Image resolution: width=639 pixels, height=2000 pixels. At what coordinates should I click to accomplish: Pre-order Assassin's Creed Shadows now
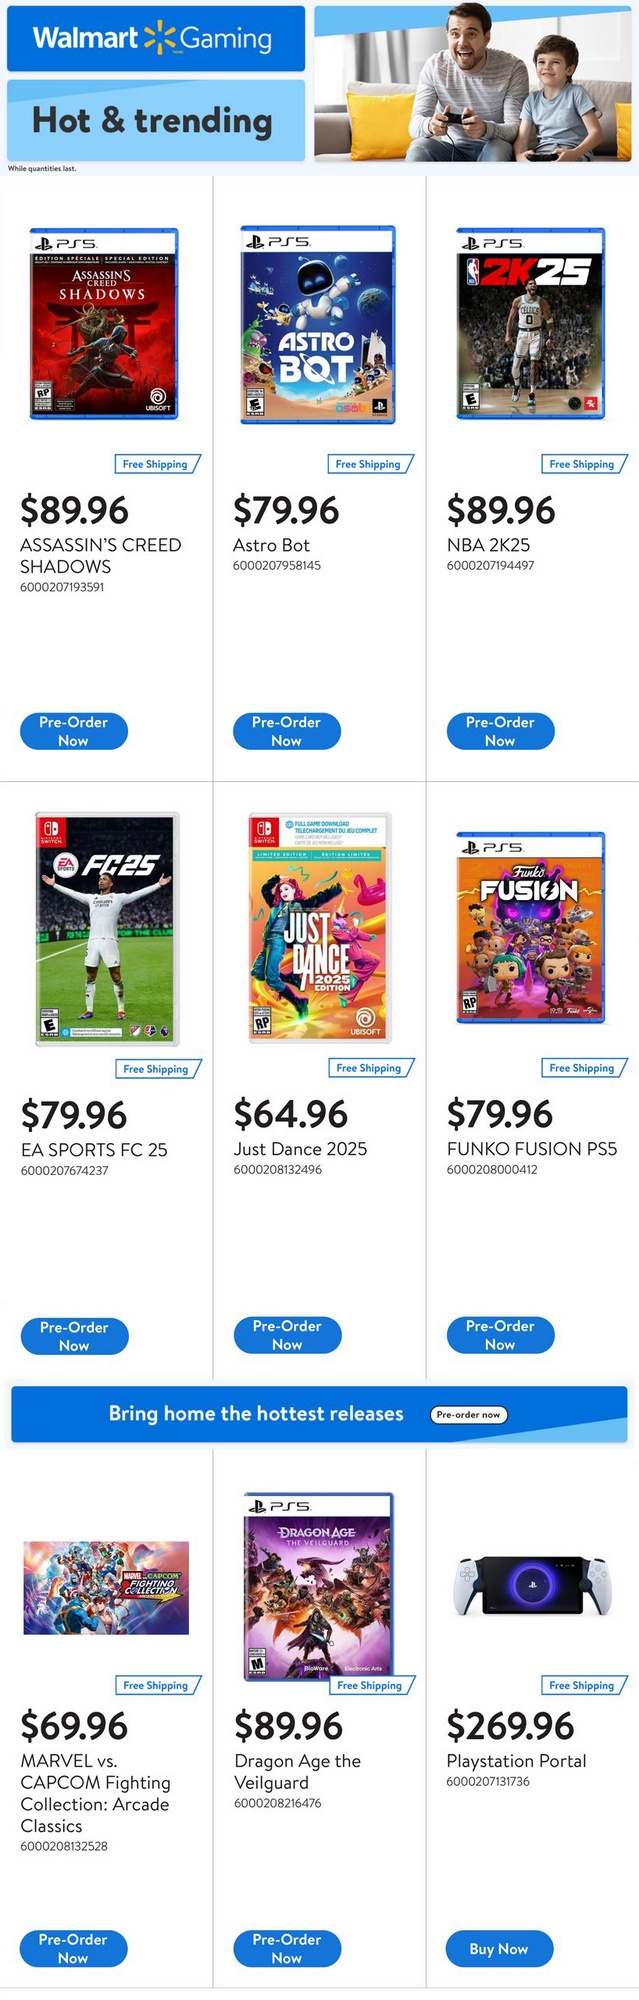(x=74, y=731)
